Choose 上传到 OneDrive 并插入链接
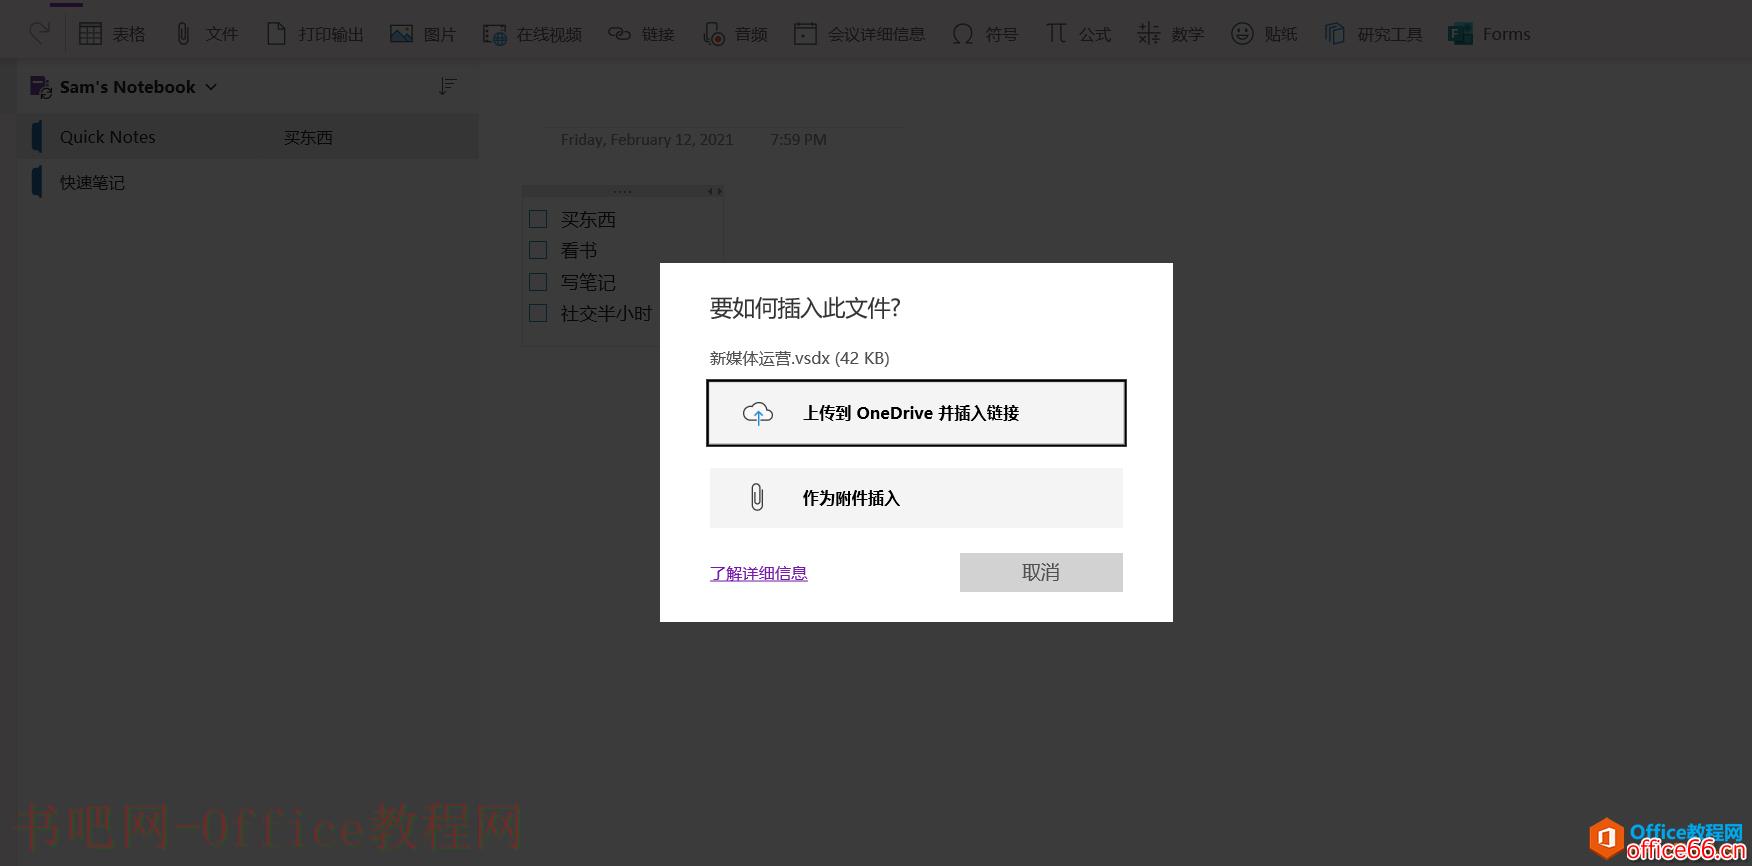The height and width of the screenshot is (866, 1752). pos(916,413)
